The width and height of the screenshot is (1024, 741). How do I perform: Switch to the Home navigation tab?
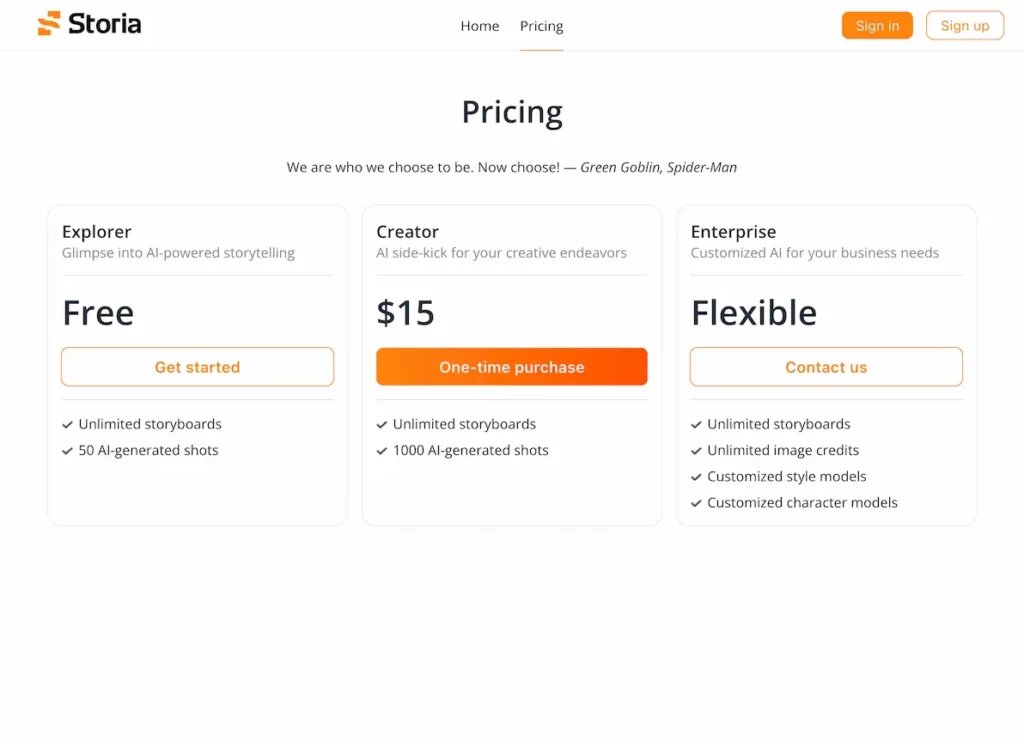tap(479, 26)
